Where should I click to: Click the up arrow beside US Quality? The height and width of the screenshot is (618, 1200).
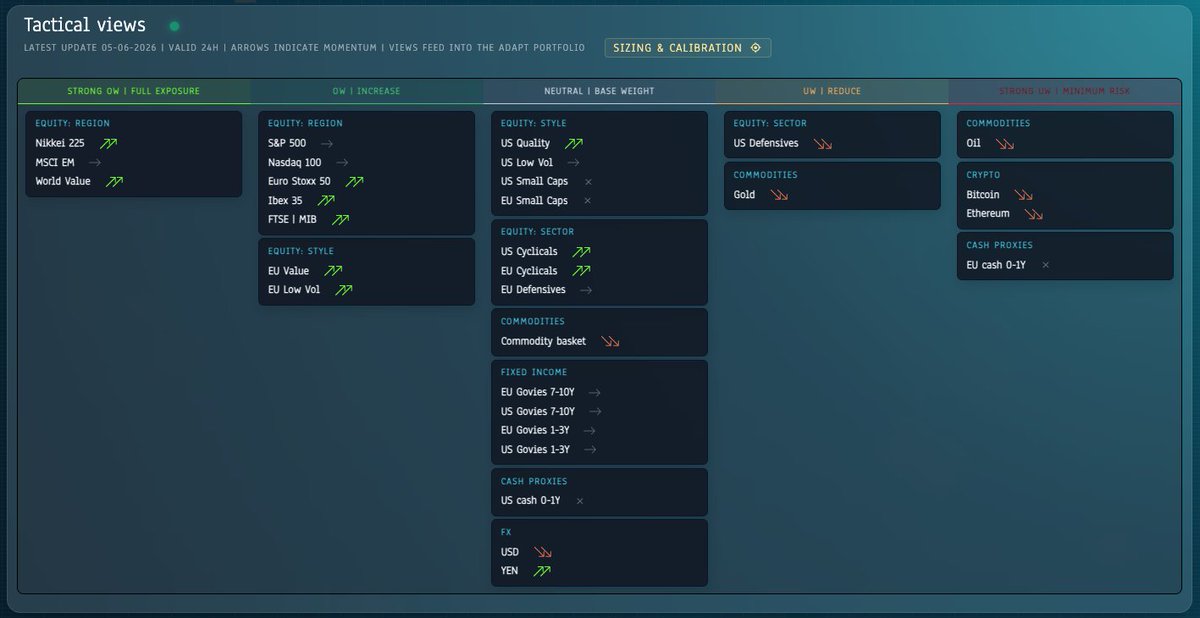pos(573,143)
